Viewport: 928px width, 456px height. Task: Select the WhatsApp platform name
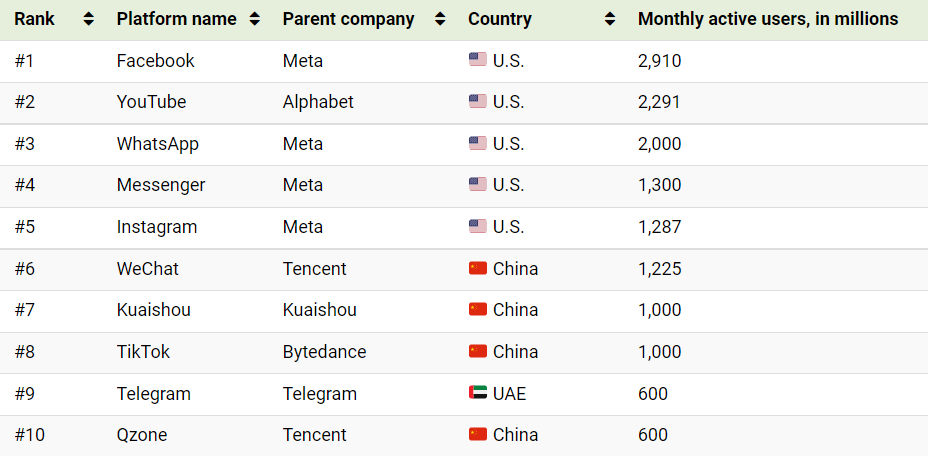click(157, 144)
